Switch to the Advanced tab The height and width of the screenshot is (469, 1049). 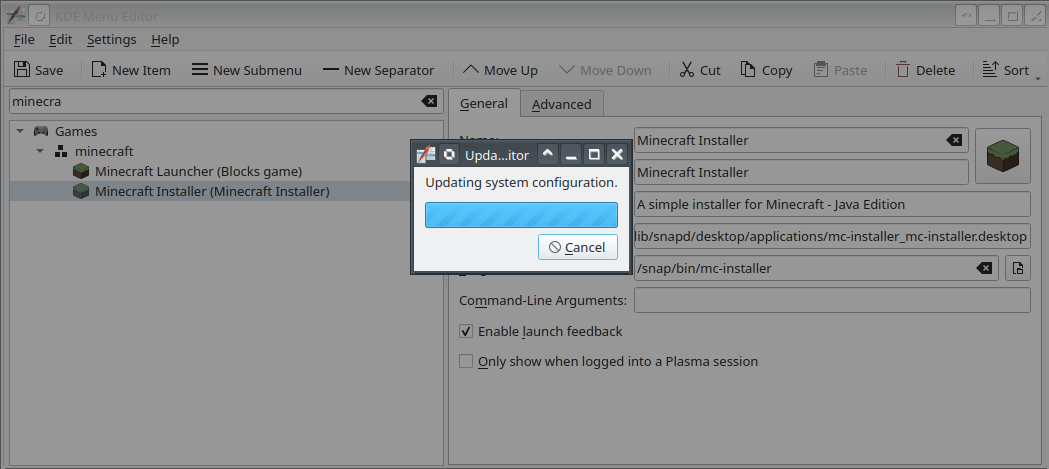pos(562,104)
